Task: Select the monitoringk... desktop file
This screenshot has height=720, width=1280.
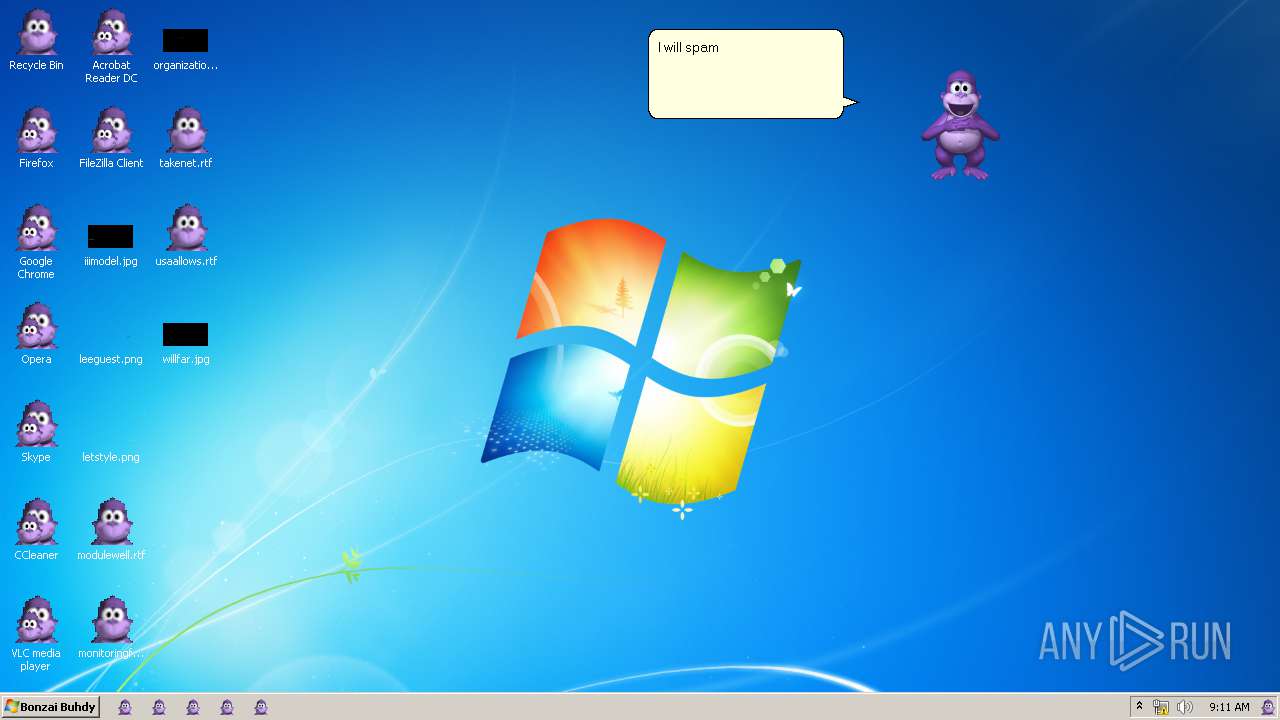Action: coord(111,629)
